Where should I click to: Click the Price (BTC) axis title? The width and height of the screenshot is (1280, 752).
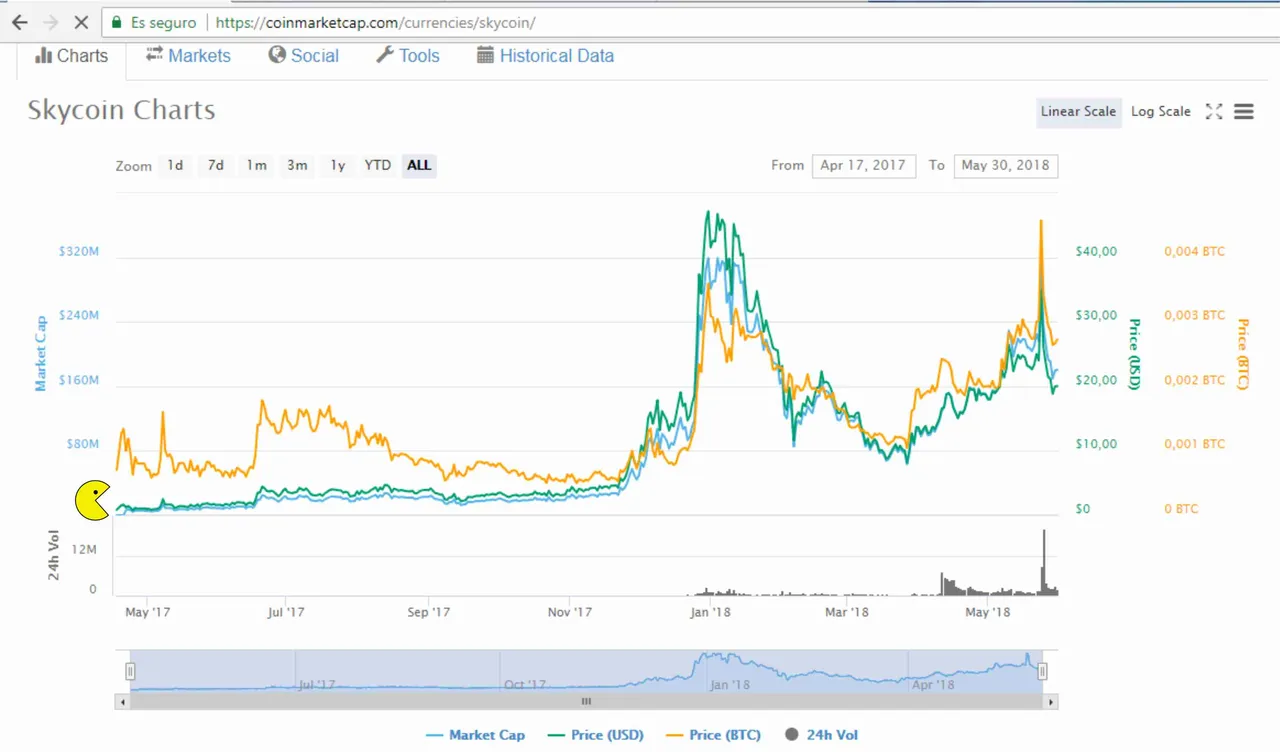coord(1244,354)
